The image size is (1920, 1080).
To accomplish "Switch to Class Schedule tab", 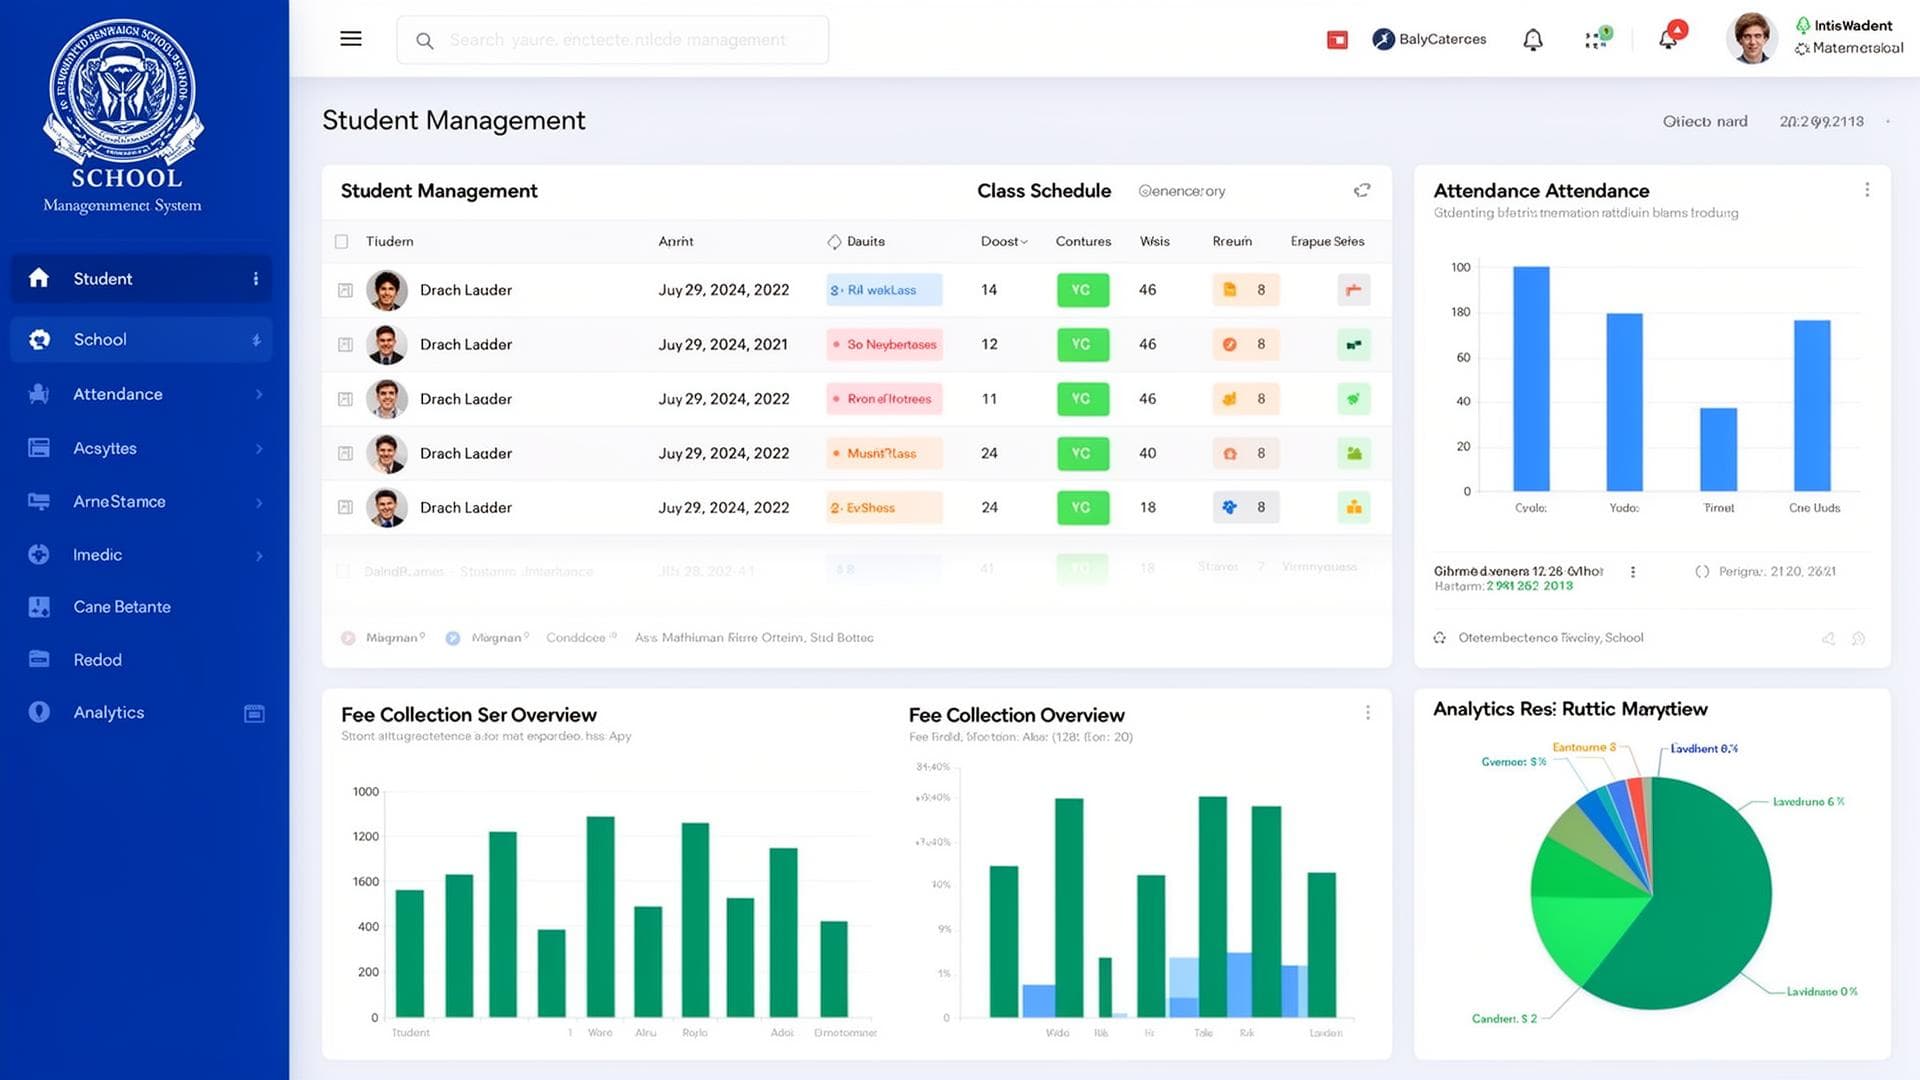I will point(1043,191).
